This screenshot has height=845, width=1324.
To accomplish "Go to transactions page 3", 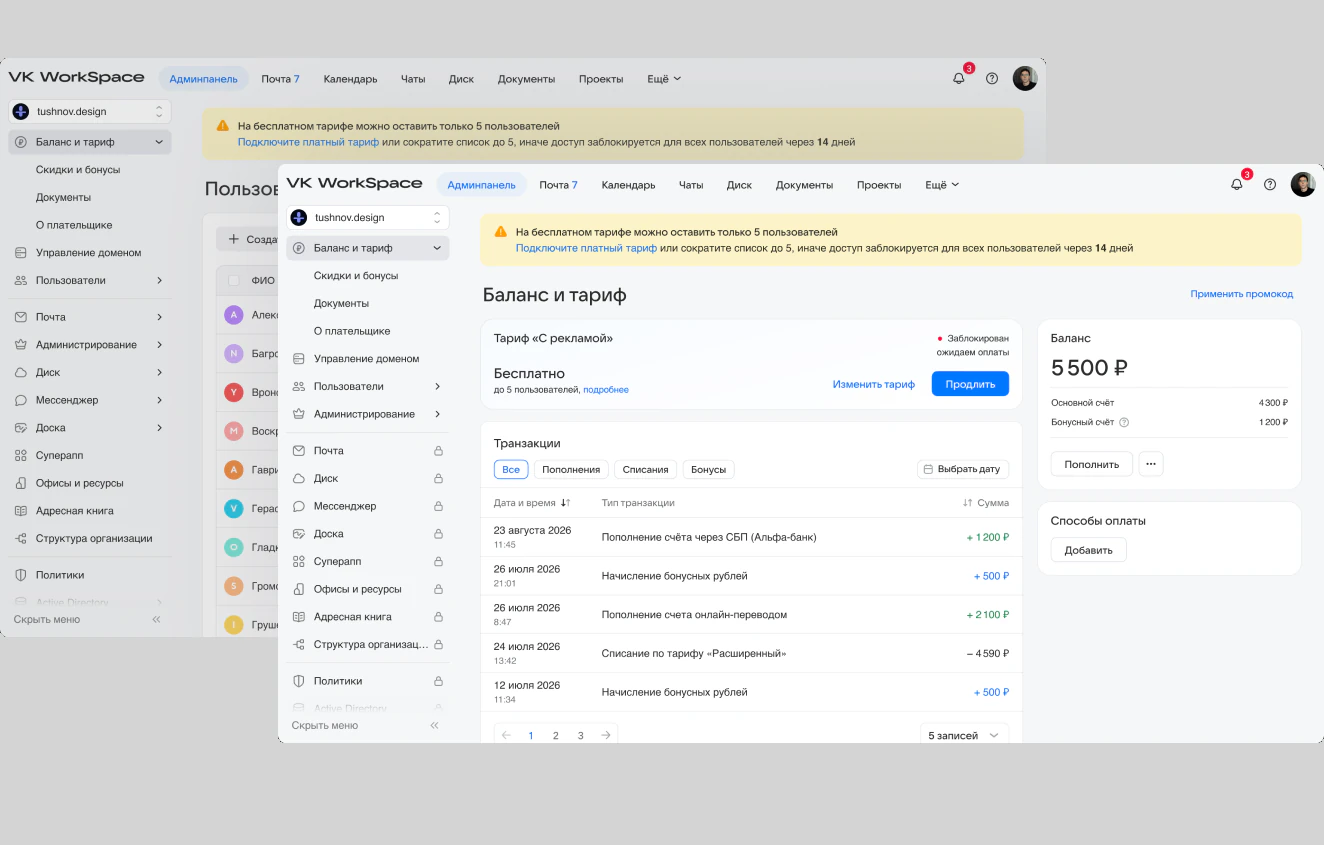I will [581, 735].
